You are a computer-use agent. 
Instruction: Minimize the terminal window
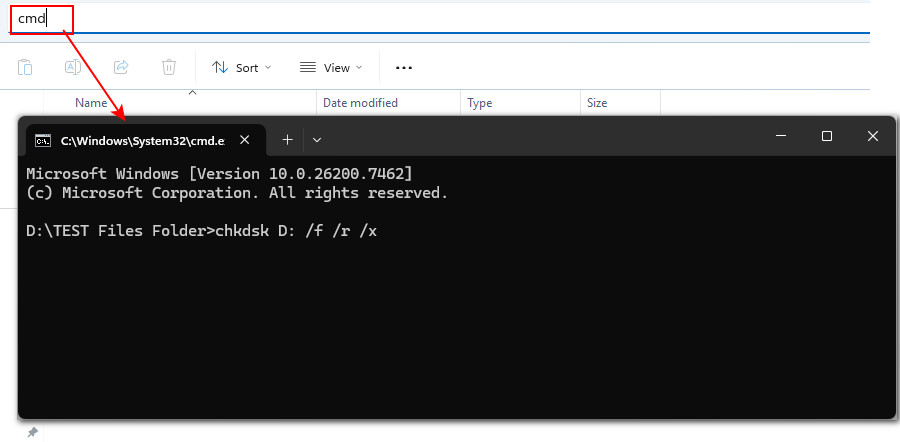pyautogui.click(x=781, y=136)
